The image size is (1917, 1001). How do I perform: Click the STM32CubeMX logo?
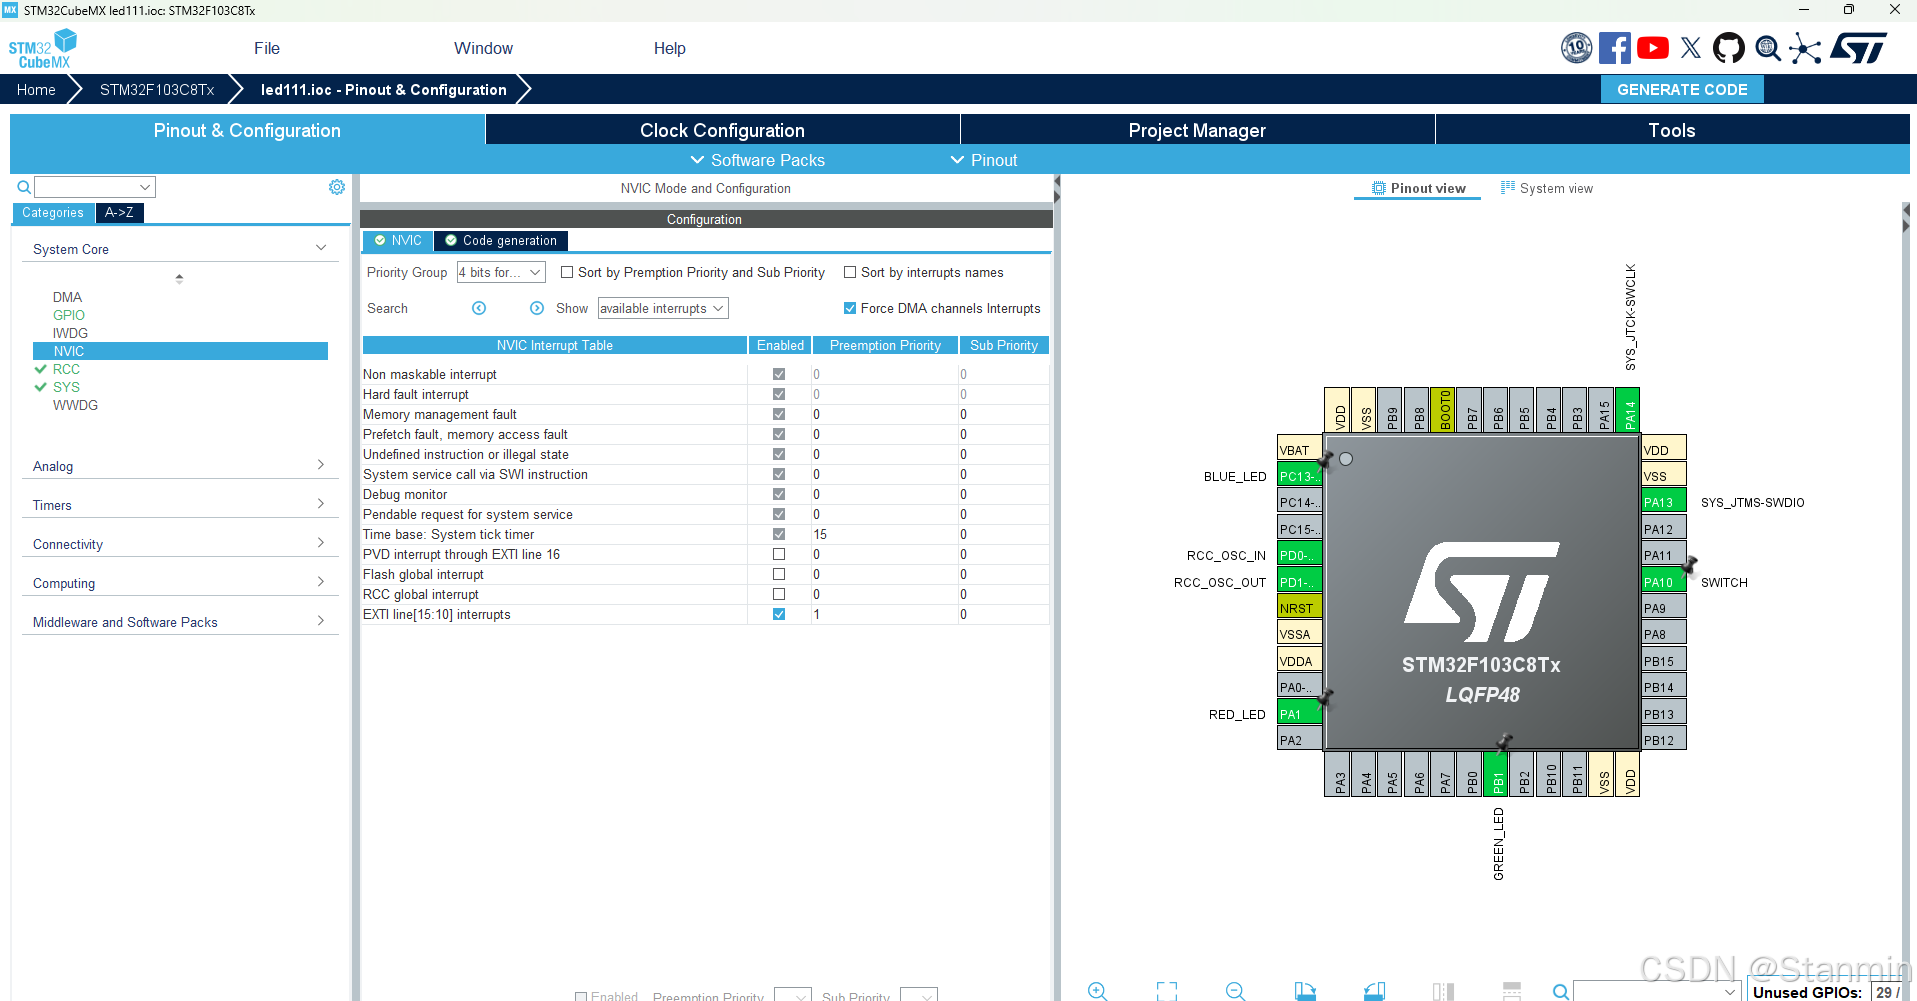point(43,49)
